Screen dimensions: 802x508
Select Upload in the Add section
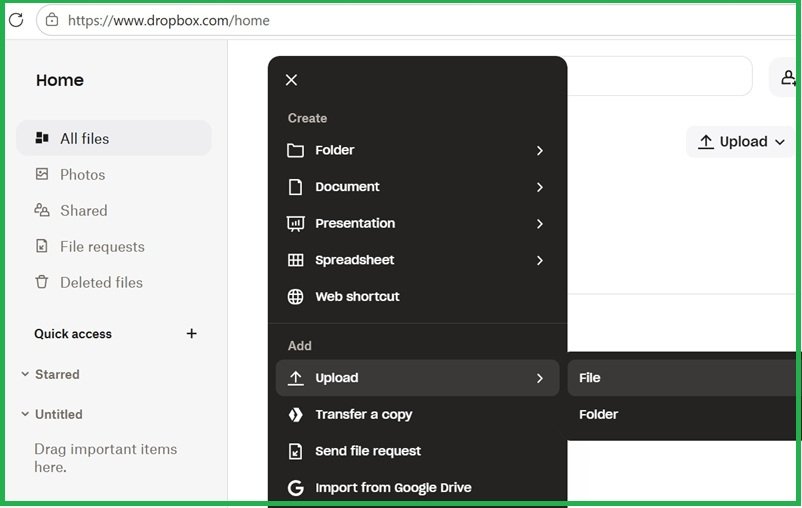click(x=417, y=378)
